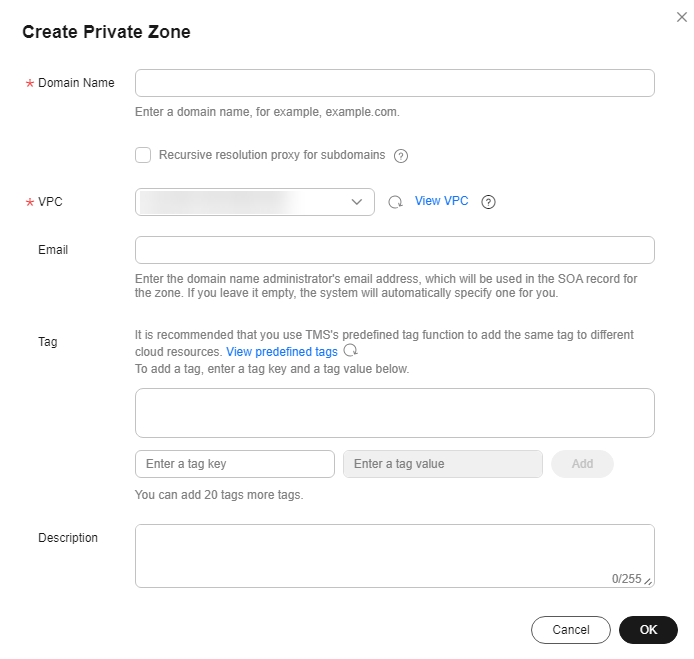
Task: Click the large tags display box
Action: pyautogui.click(x=395, y=413)
